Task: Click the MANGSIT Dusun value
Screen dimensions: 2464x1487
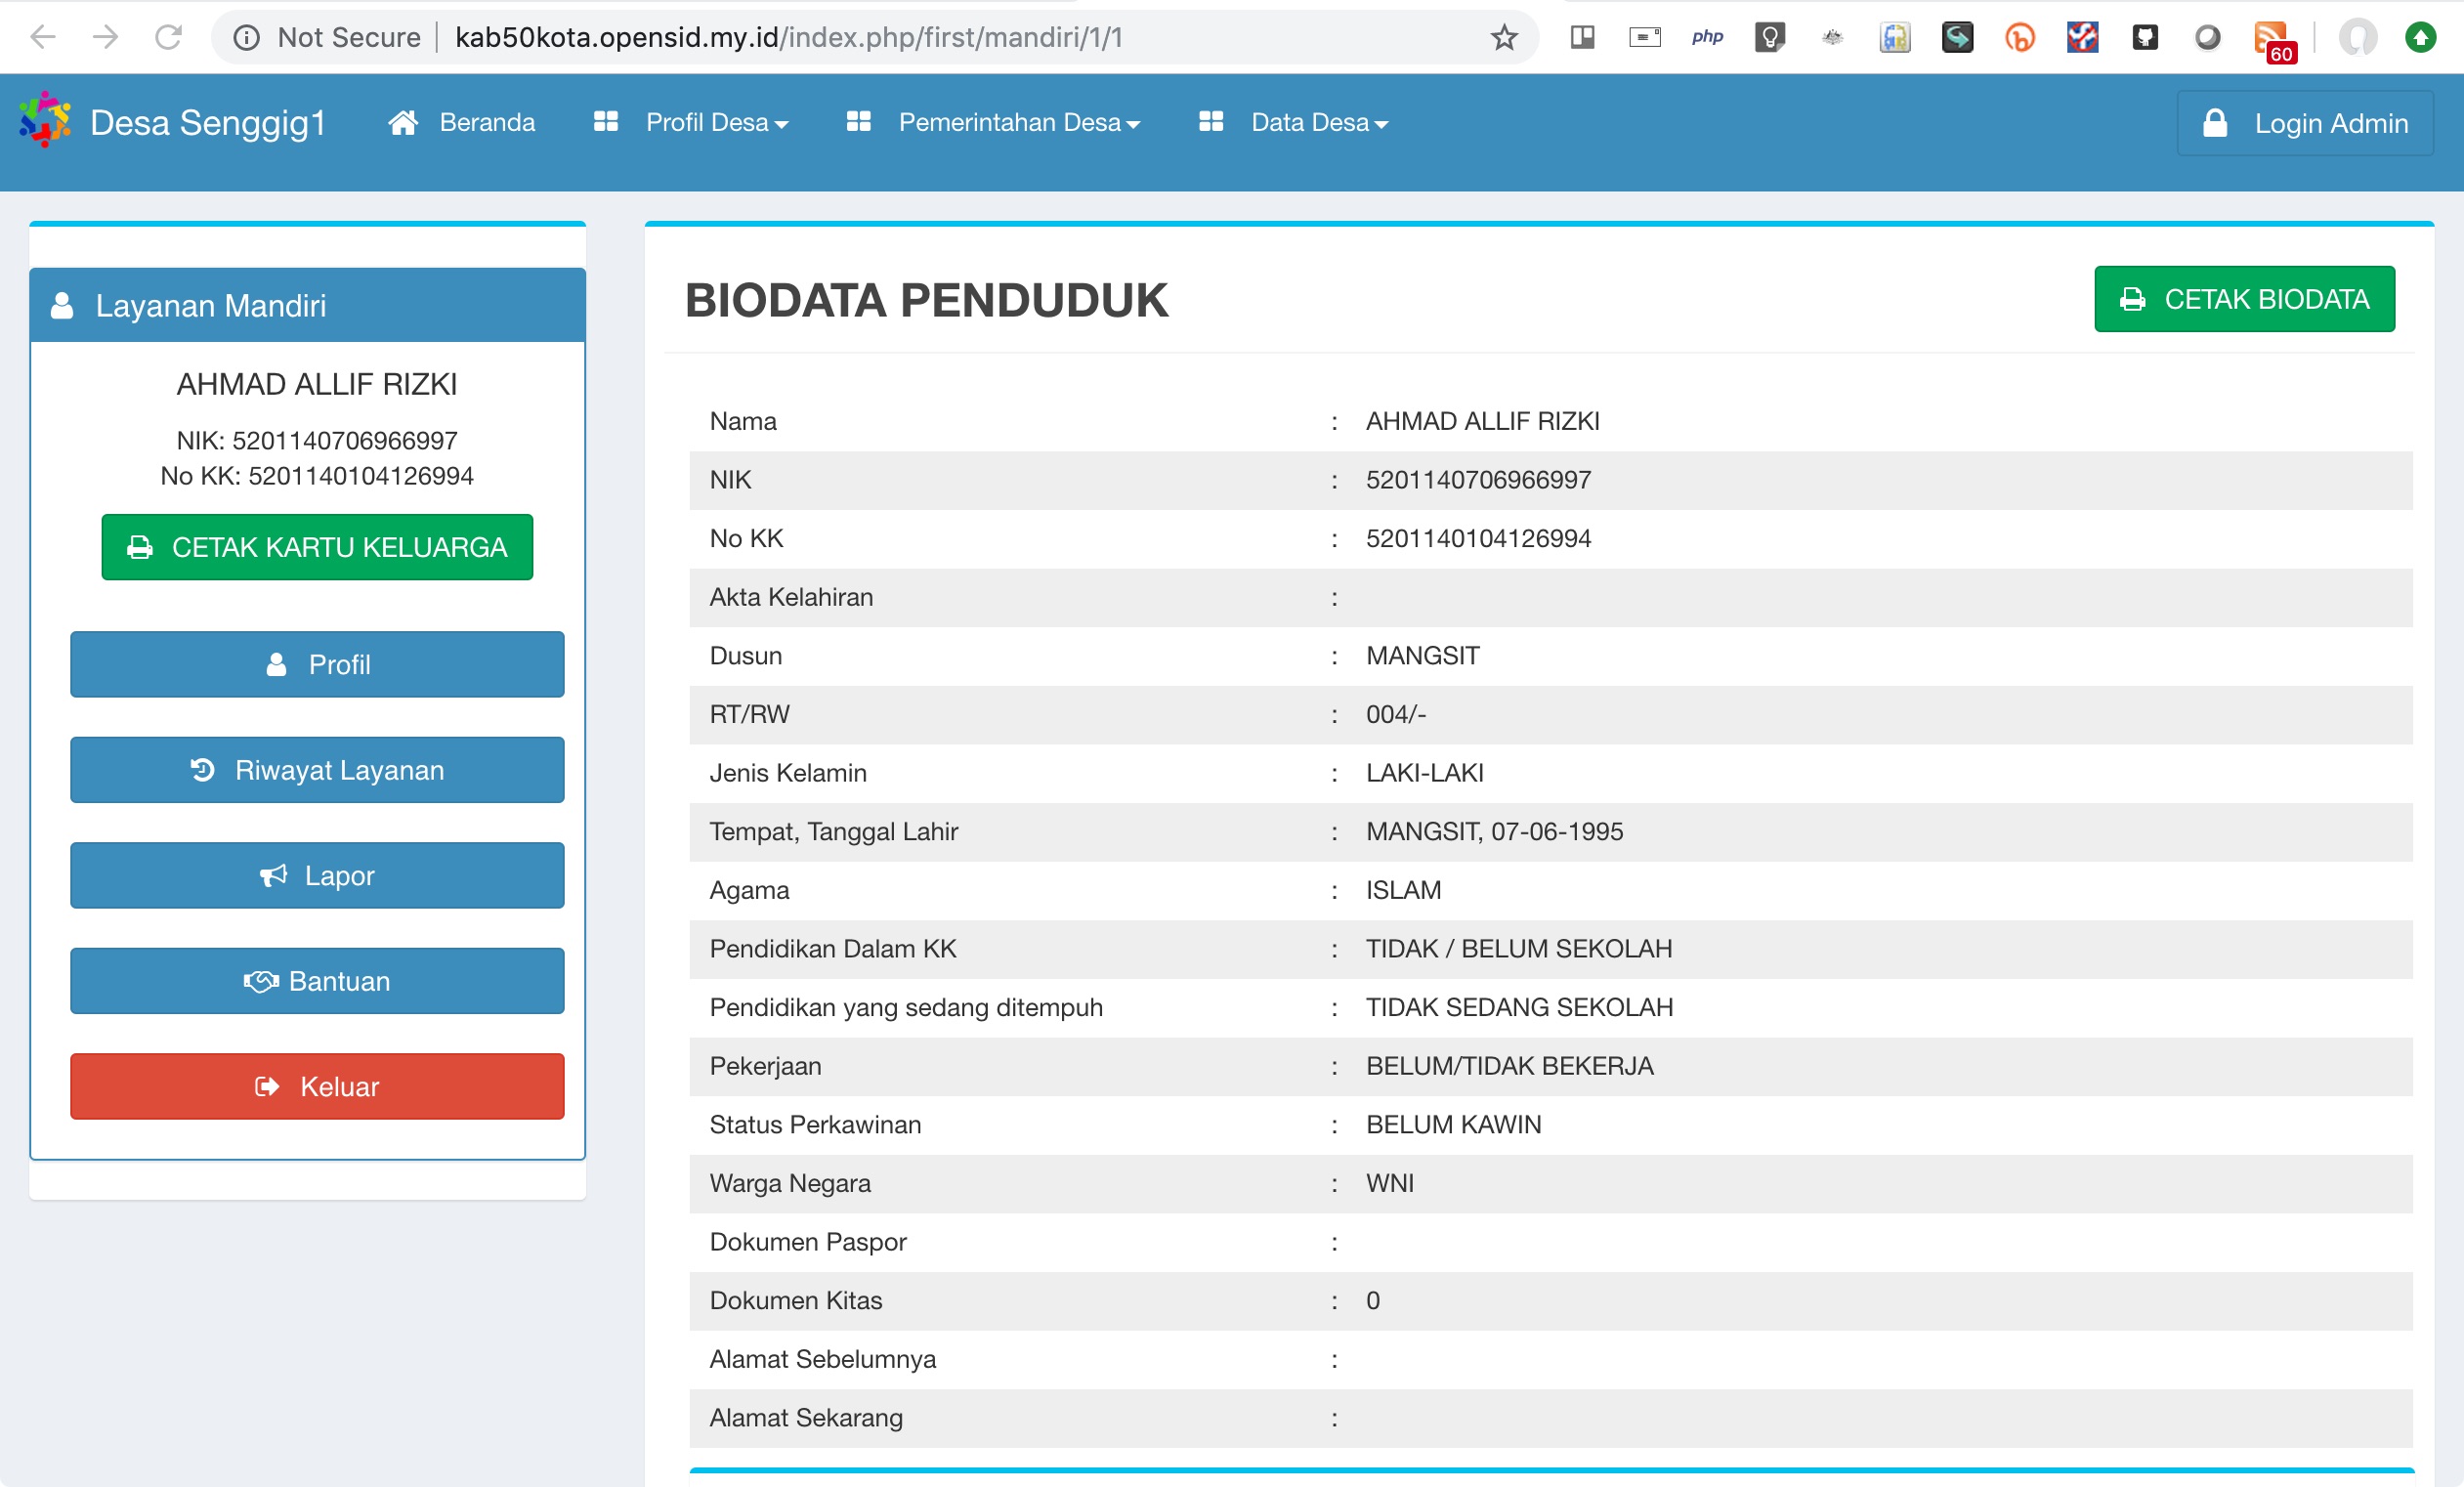Action: tap(1422, 656)
